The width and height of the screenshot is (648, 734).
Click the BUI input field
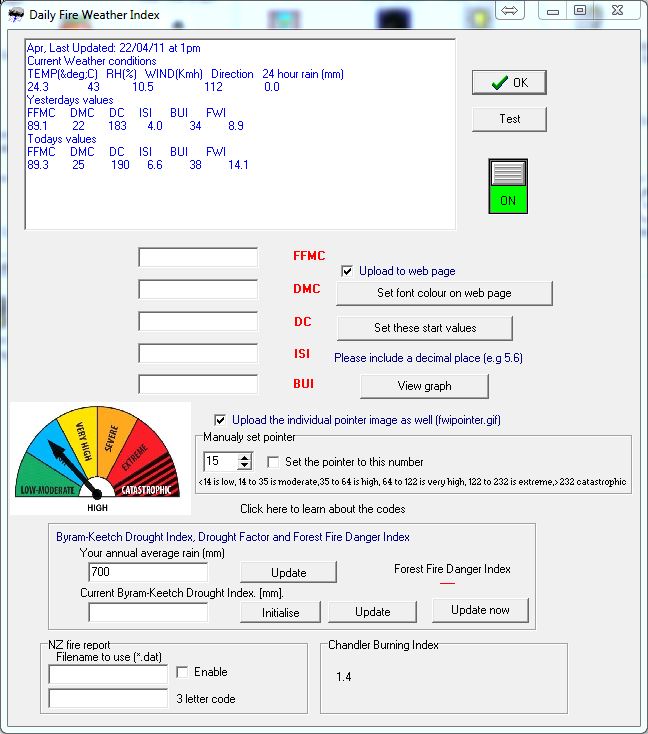[198, 384]
